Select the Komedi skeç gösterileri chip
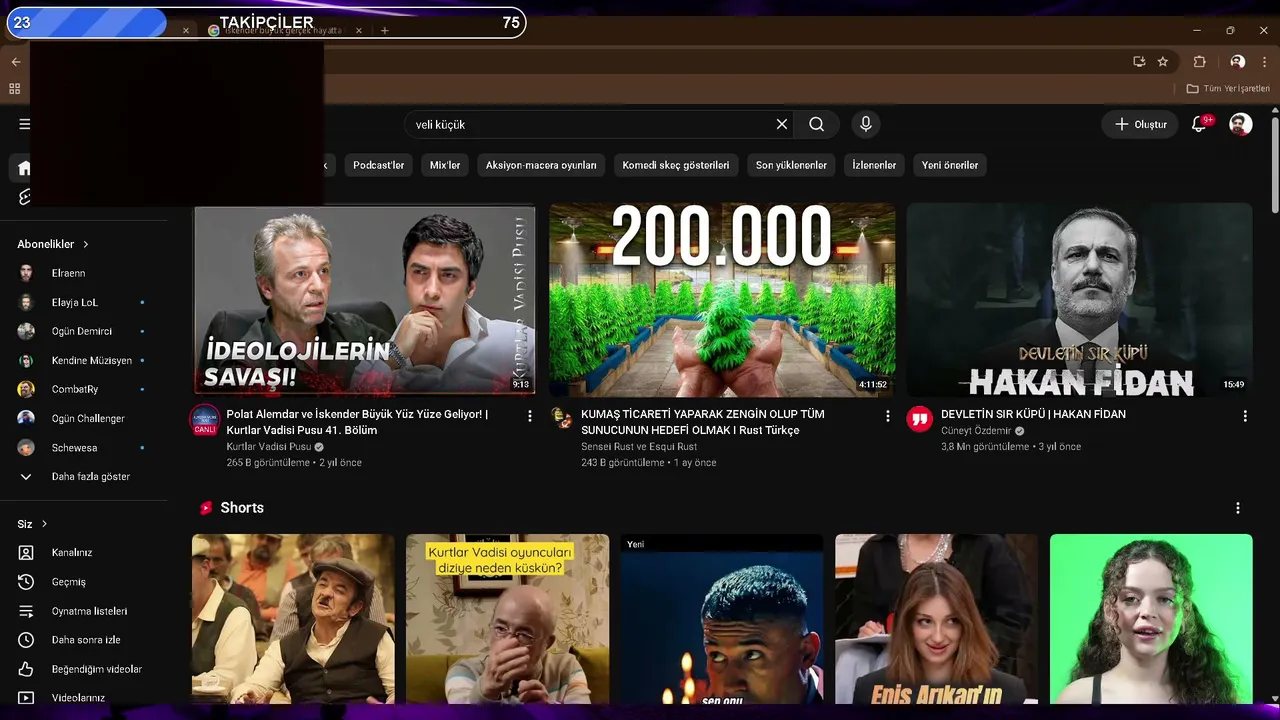The width and height of the screenshot is (1280, 720). 676,165
